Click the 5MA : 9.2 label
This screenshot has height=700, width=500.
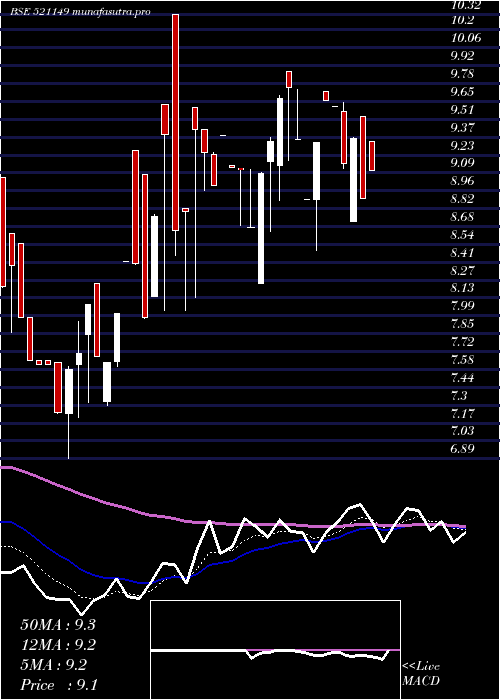tap(54, 665)
